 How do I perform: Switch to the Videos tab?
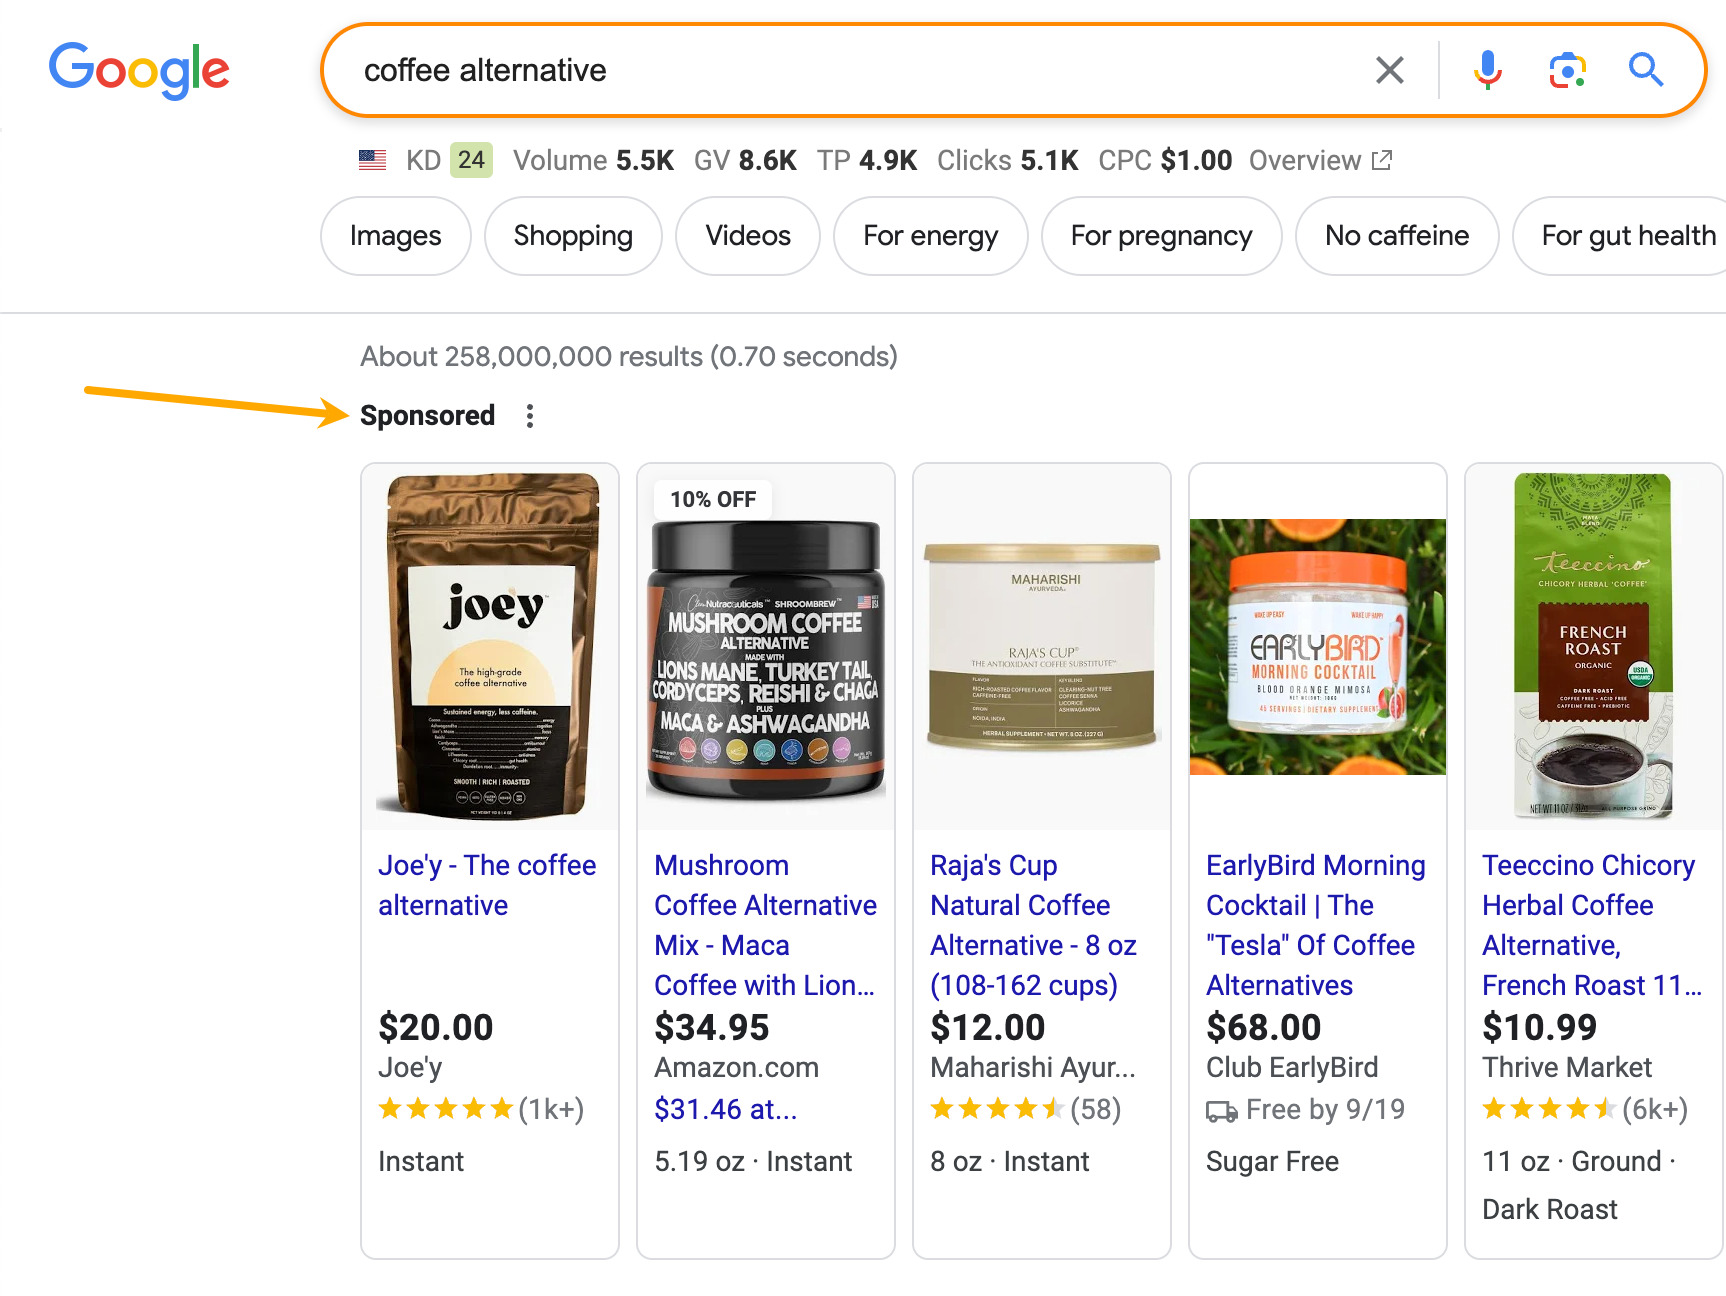point(747,236)
